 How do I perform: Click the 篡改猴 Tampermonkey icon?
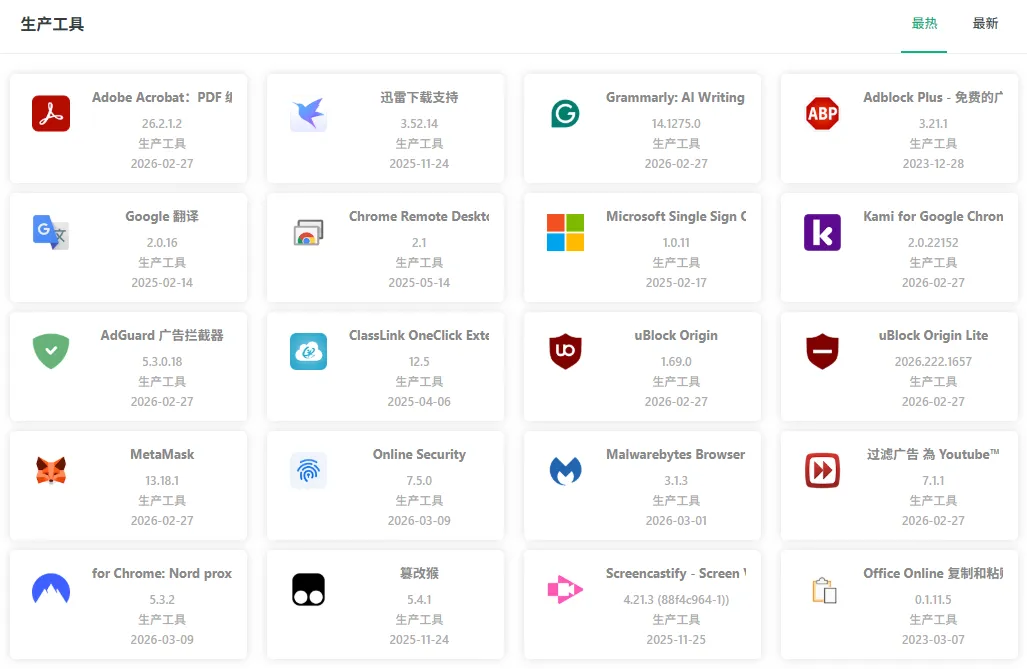coord(308,589)
